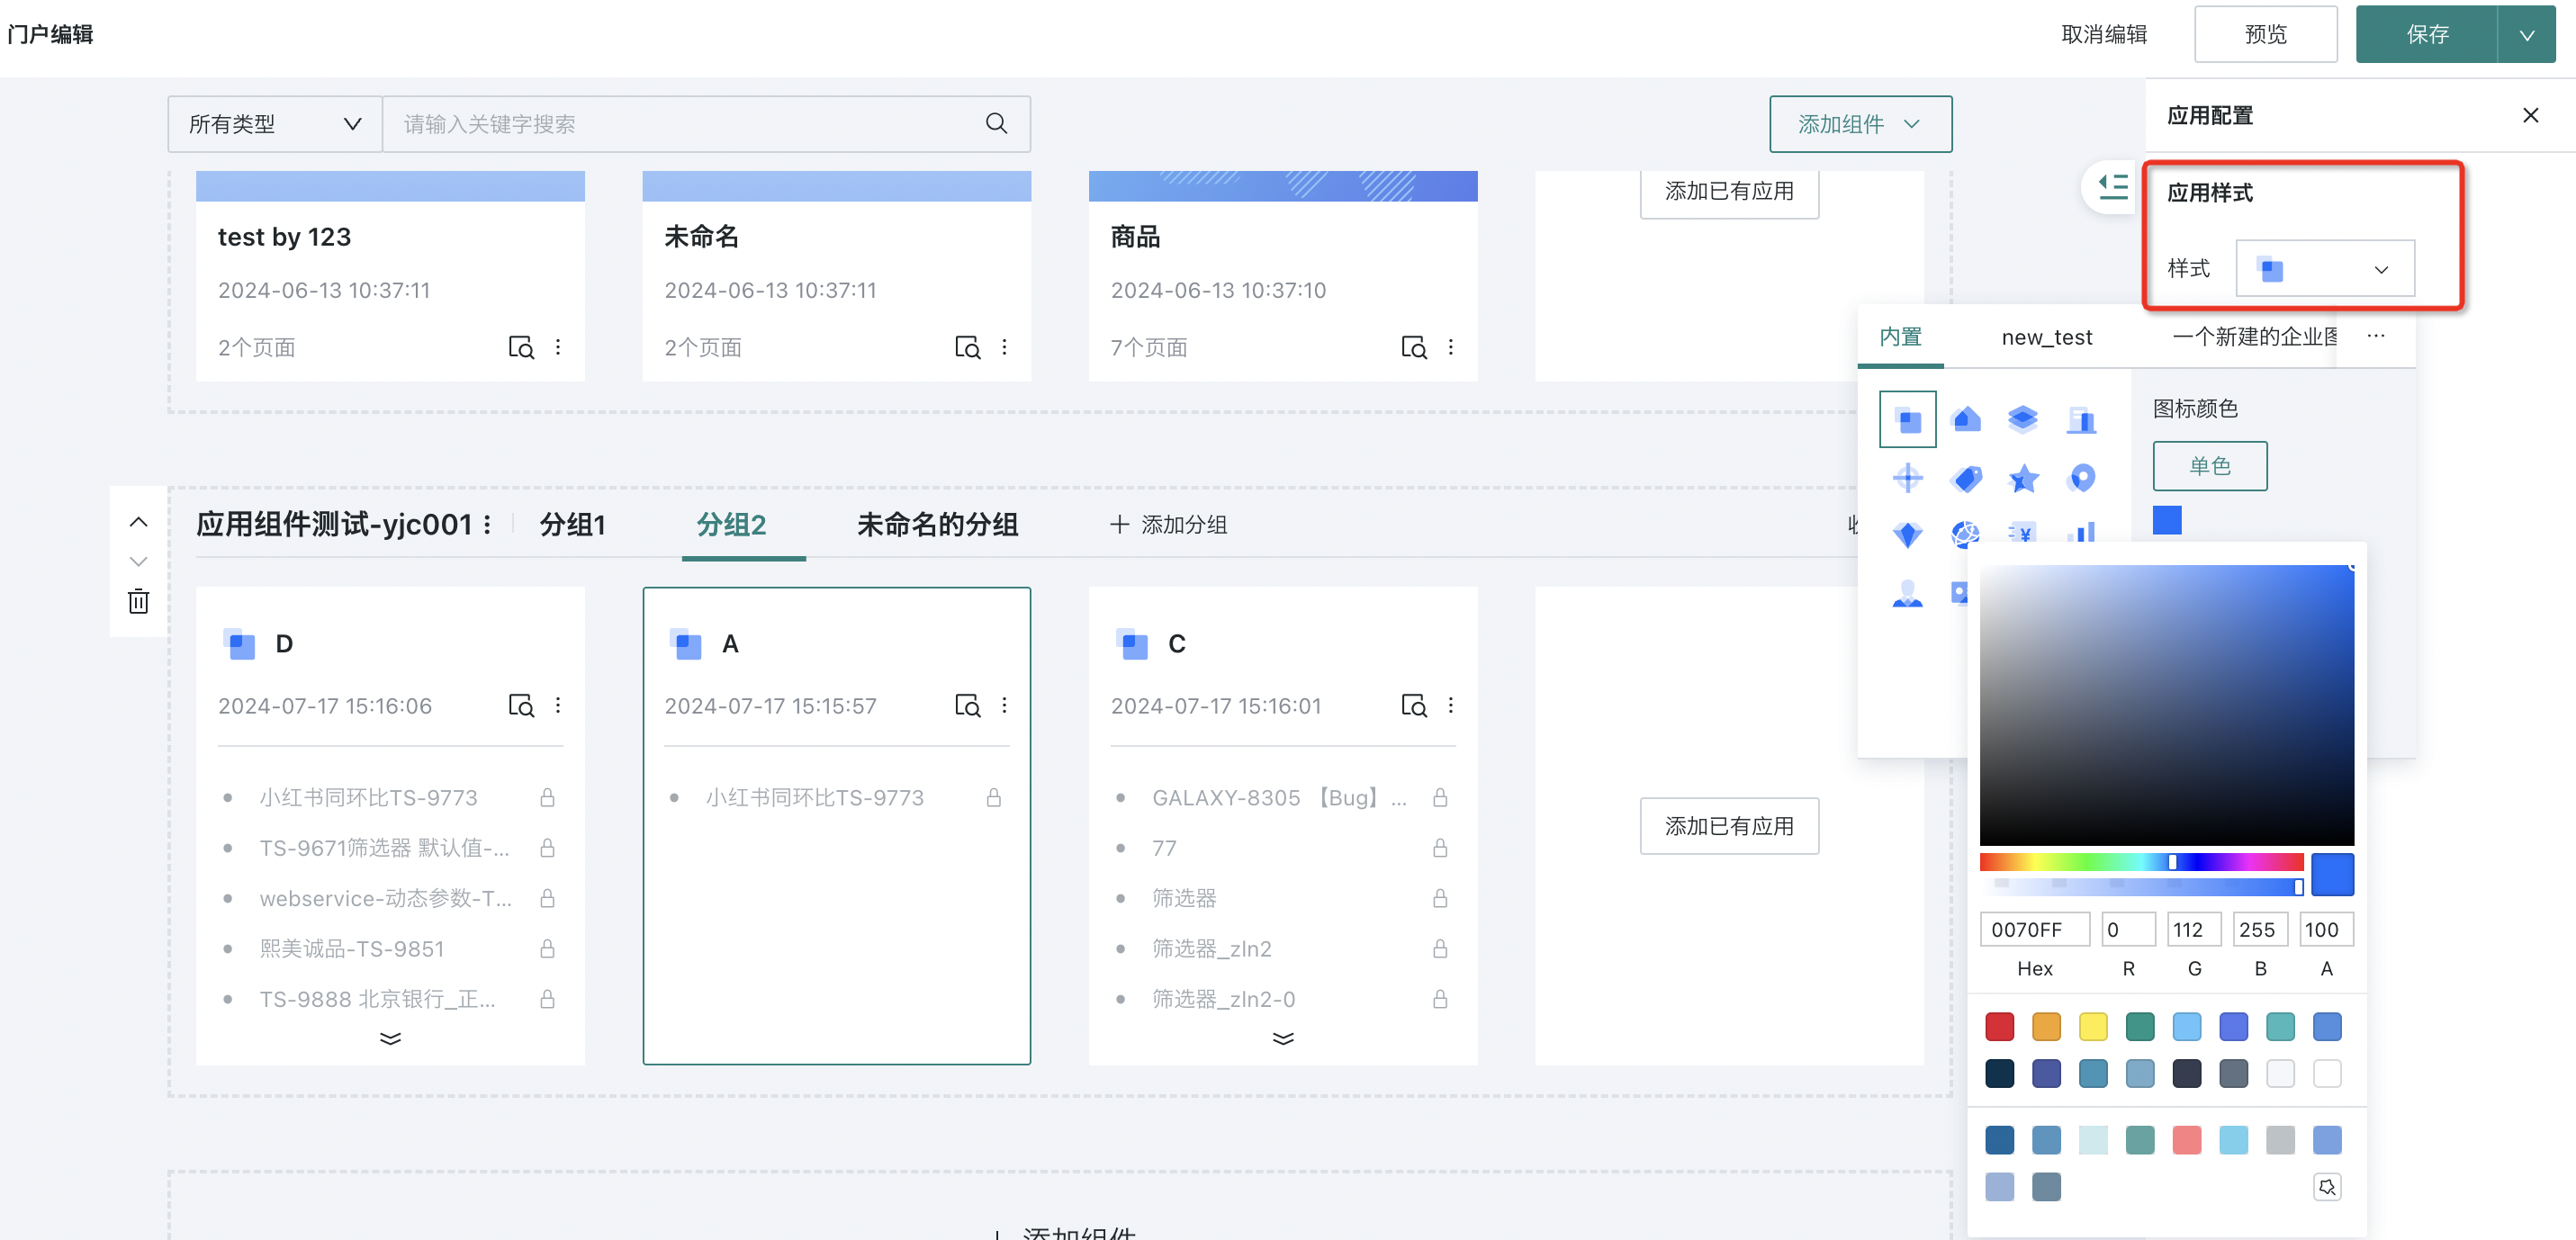Select the house icon in the built-in icon grid
This screenshot has width=2576, height=1240.
[1966, 419]
